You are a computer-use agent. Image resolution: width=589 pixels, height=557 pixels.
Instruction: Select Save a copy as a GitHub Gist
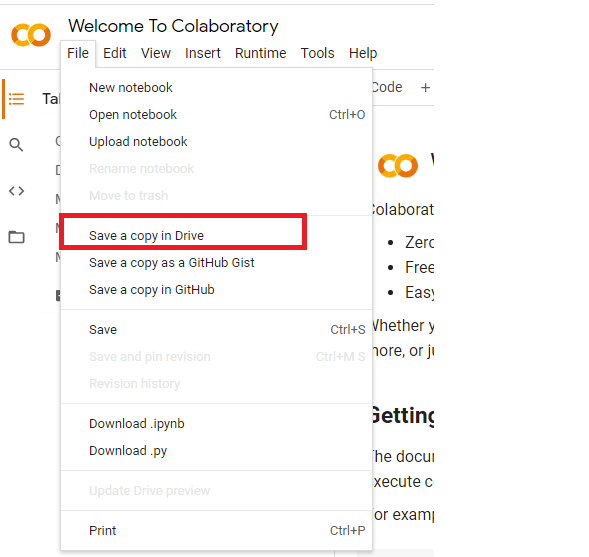tap(216, 263)
